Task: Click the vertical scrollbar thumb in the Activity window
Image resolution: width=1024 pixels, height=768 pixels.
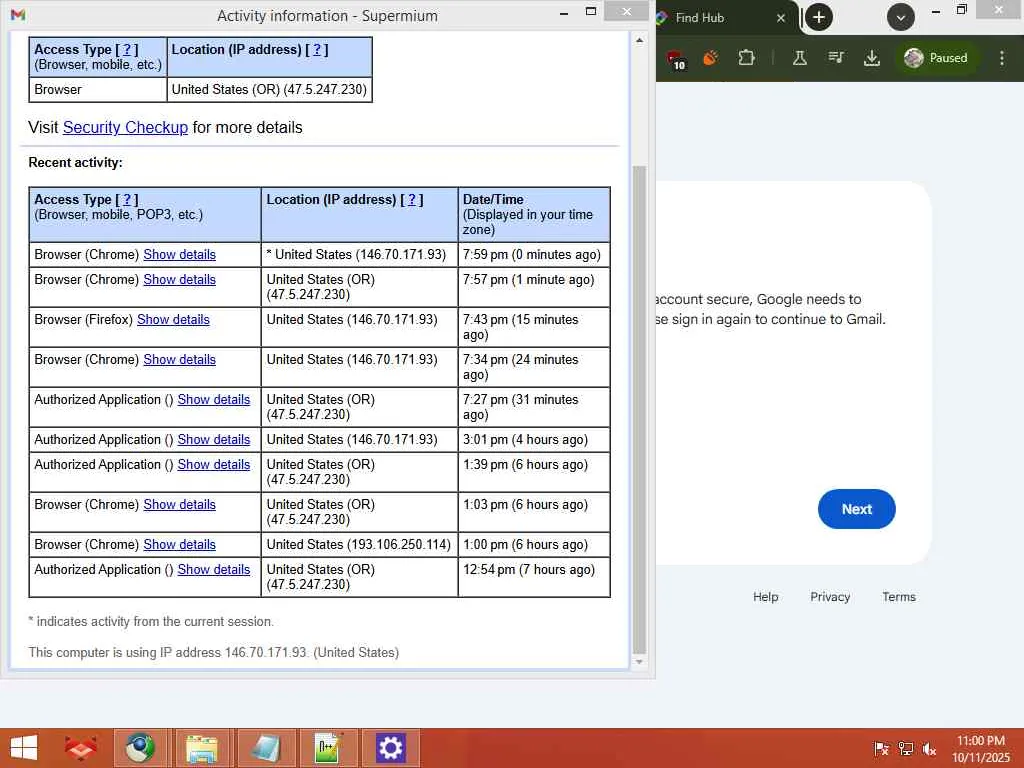Action: [x=639, y=409]
